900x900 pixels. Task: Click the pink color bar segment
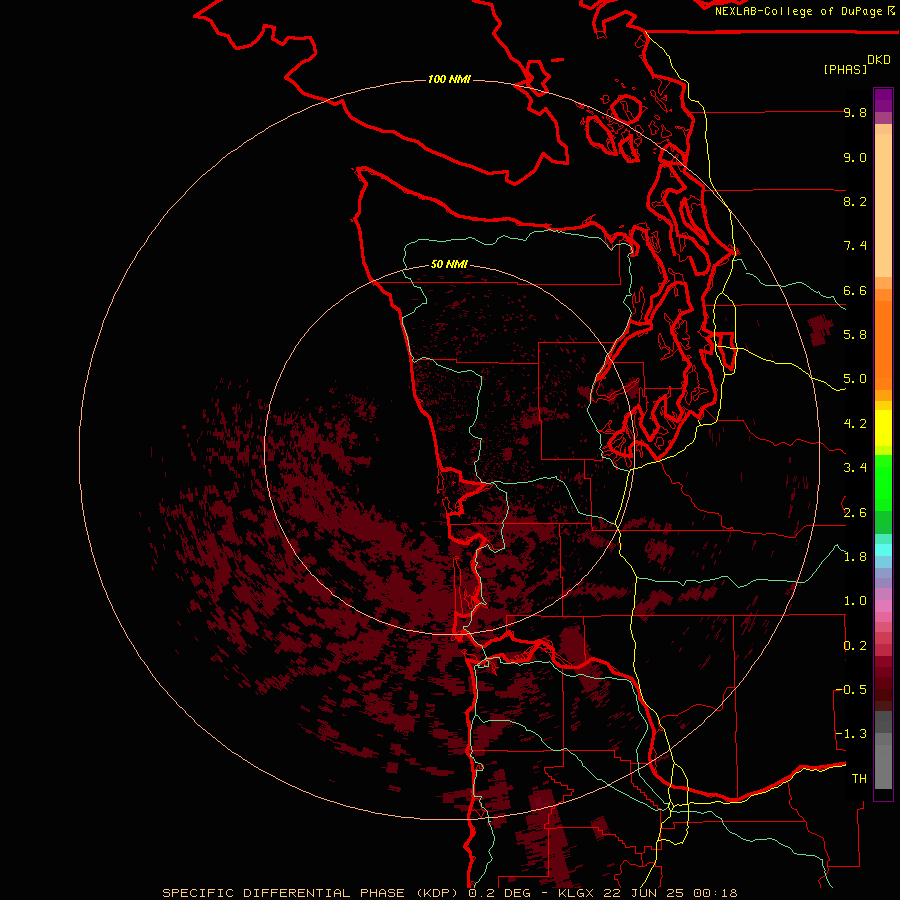click(x=883, y=606)
